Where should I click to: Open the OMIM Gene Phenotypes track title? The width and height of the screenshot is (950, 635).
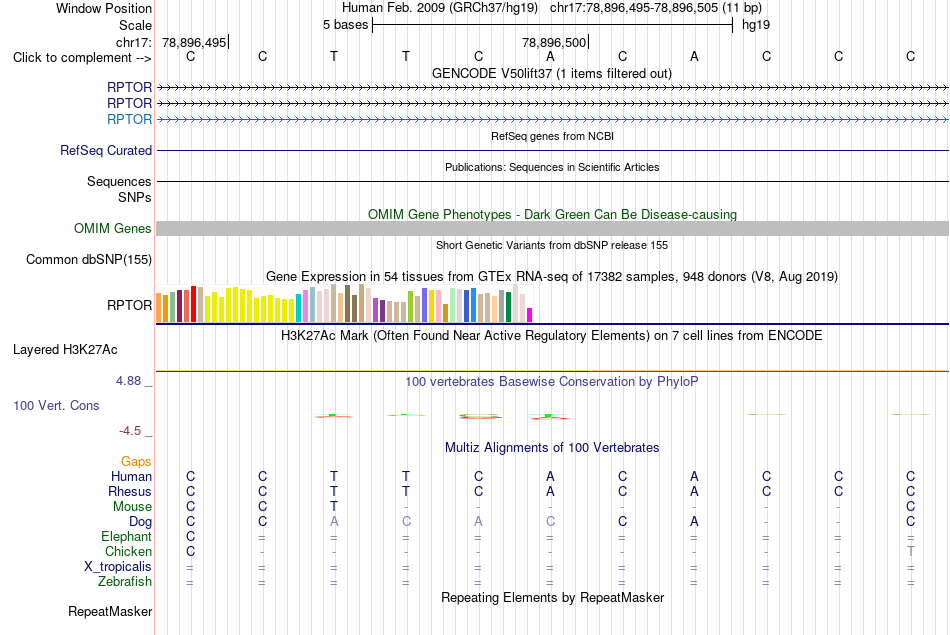click(x=552, y=214)
